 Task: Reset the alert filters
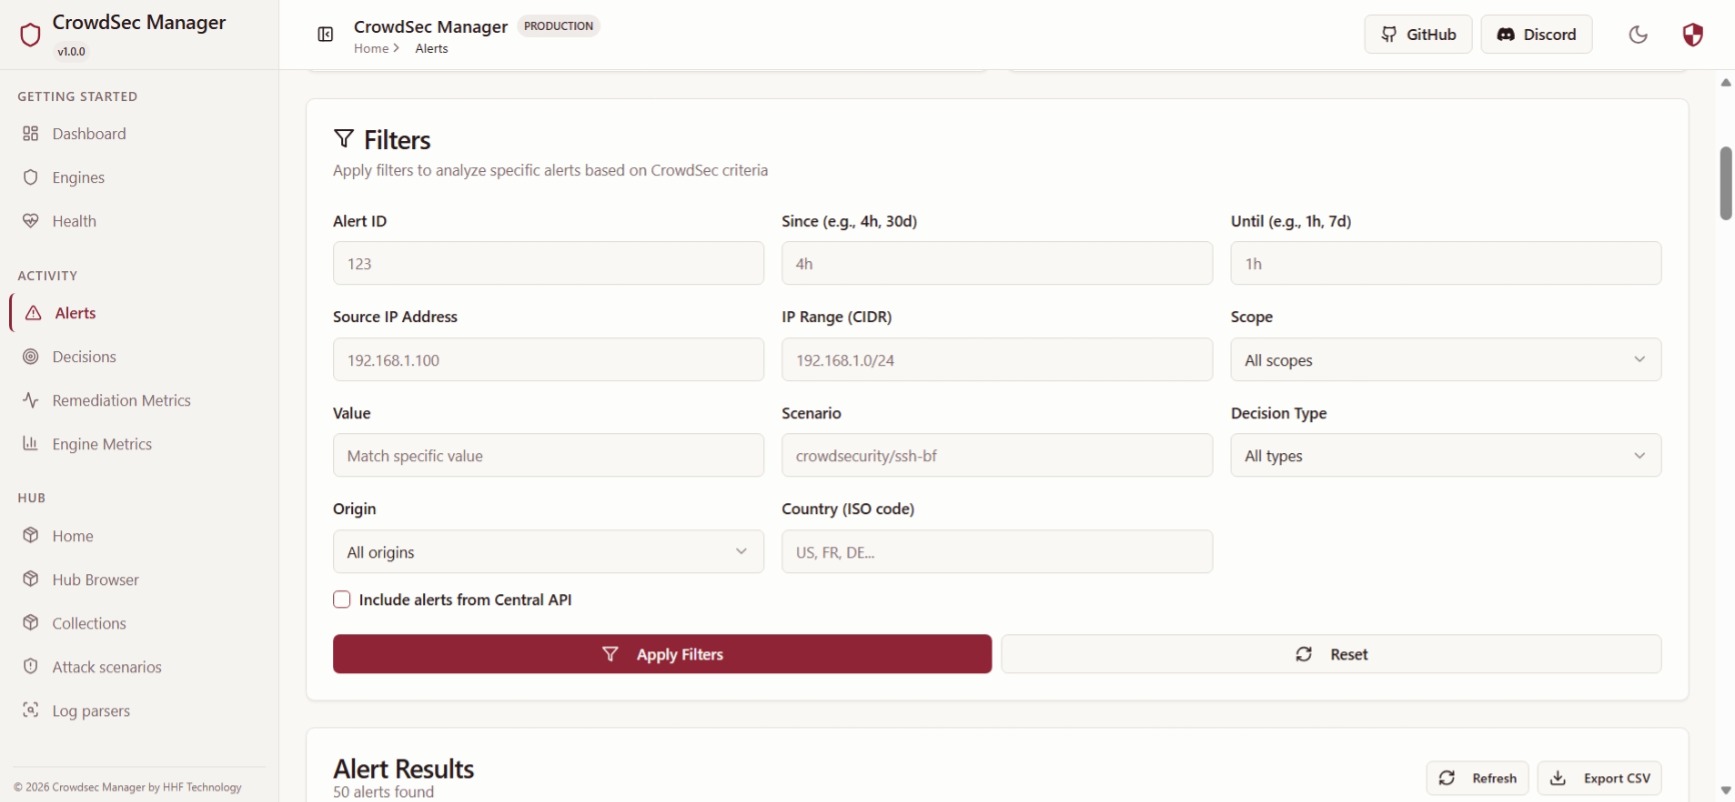1331,654
